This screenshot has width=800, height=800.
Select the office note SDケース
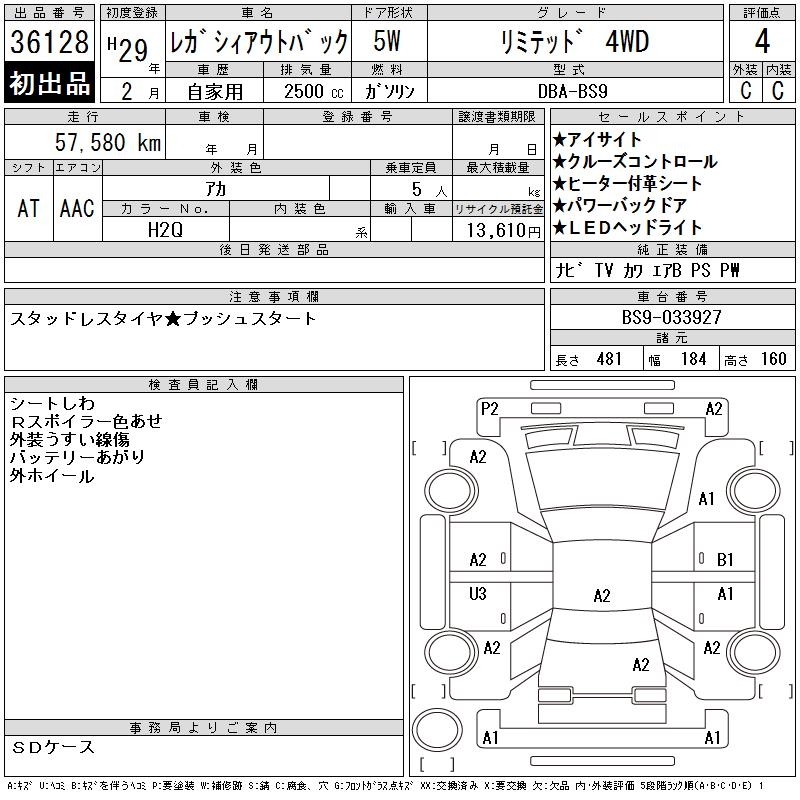53,747
